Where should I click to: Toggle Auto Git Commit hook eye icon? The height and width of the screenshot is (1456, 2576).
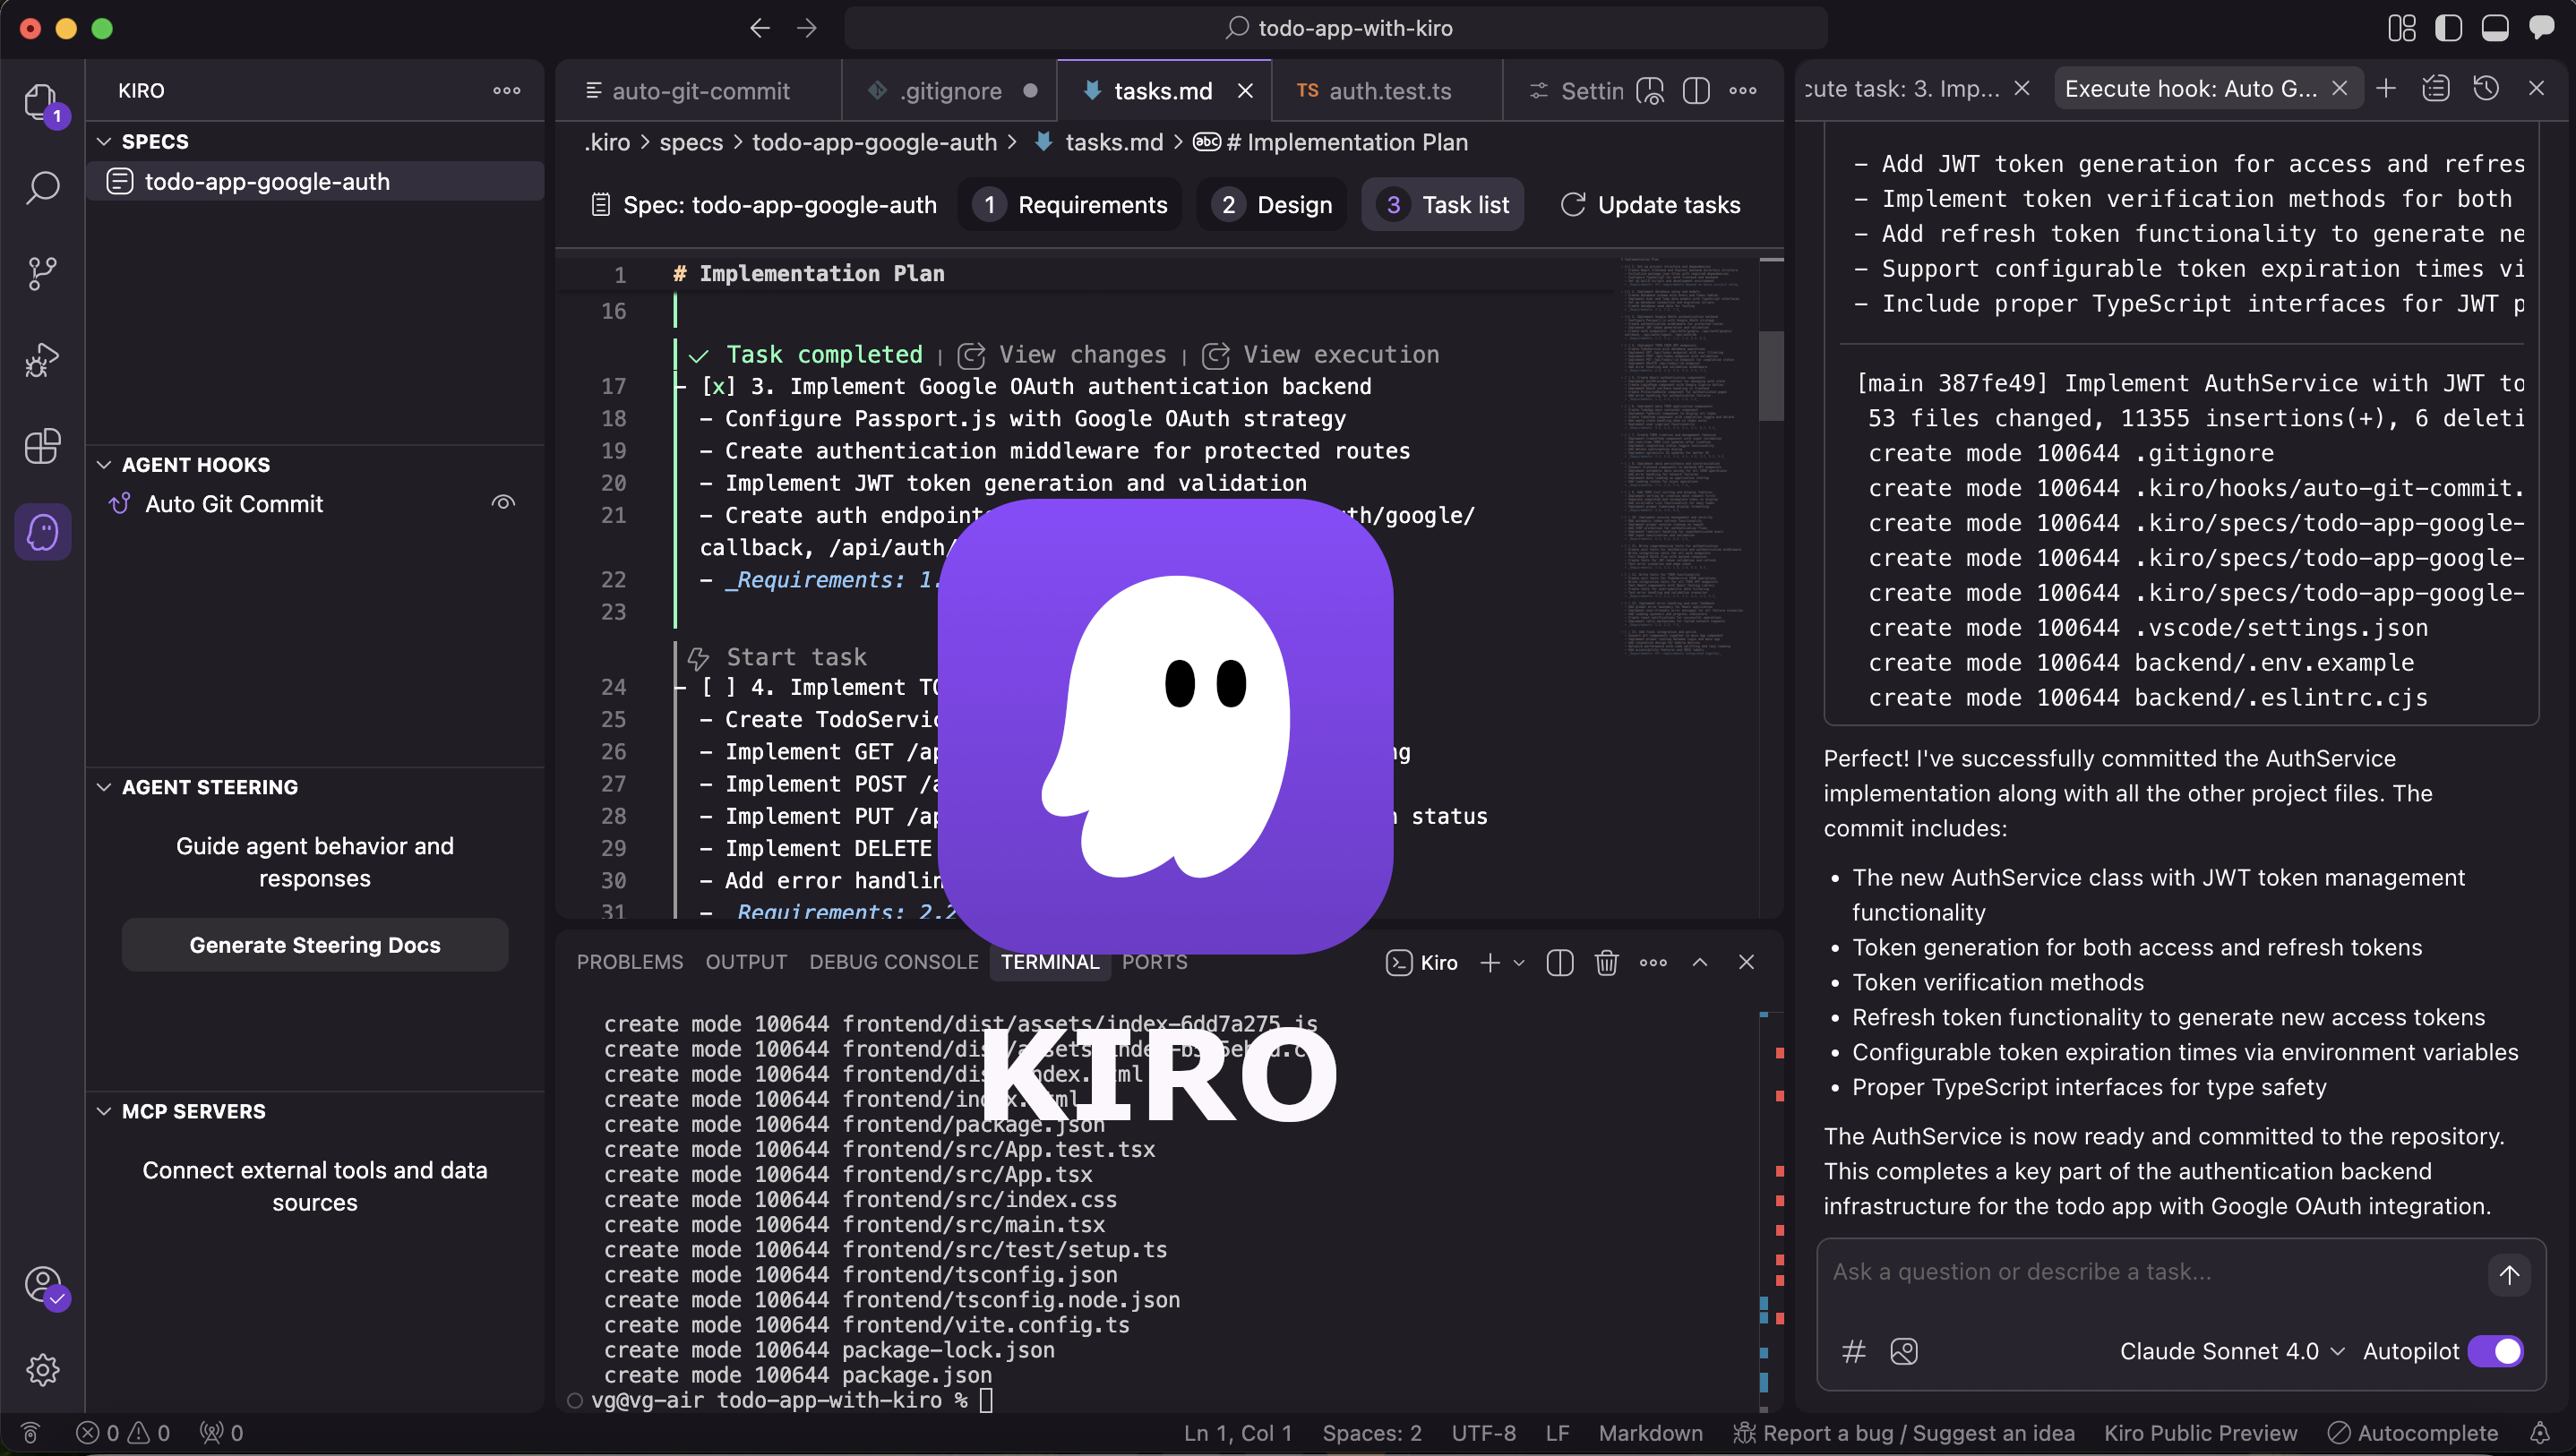point(503,503)
